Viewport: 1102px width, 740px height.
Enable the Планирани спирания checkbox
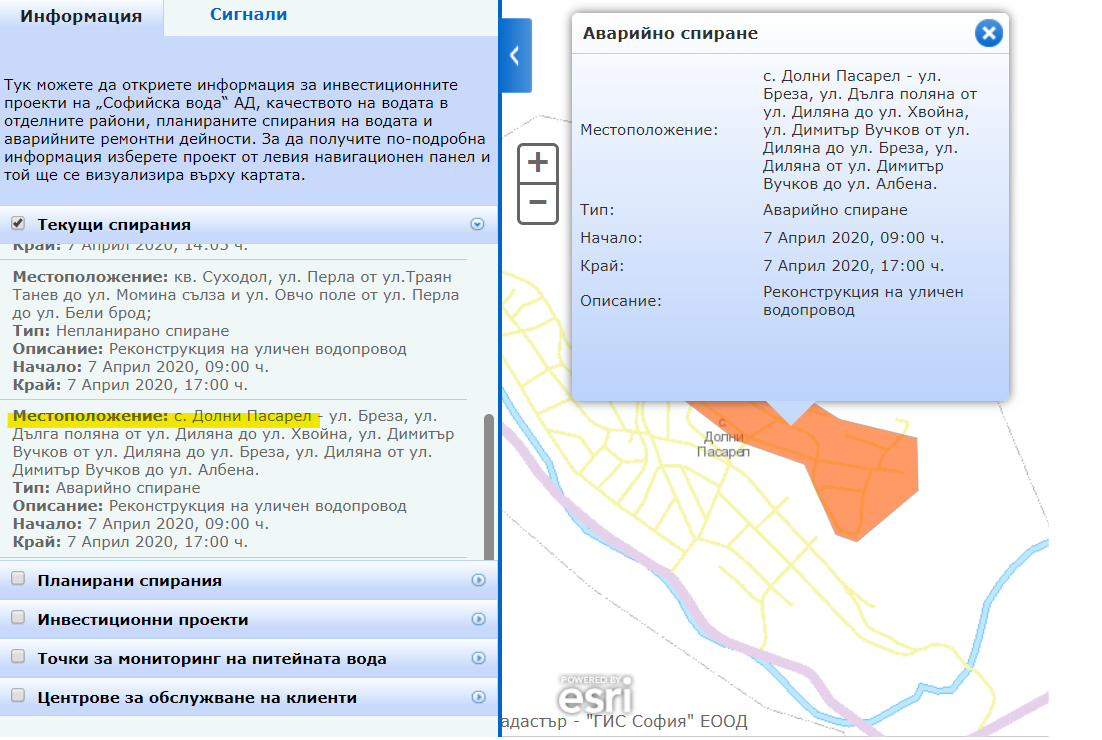click(x=18, y=578)
